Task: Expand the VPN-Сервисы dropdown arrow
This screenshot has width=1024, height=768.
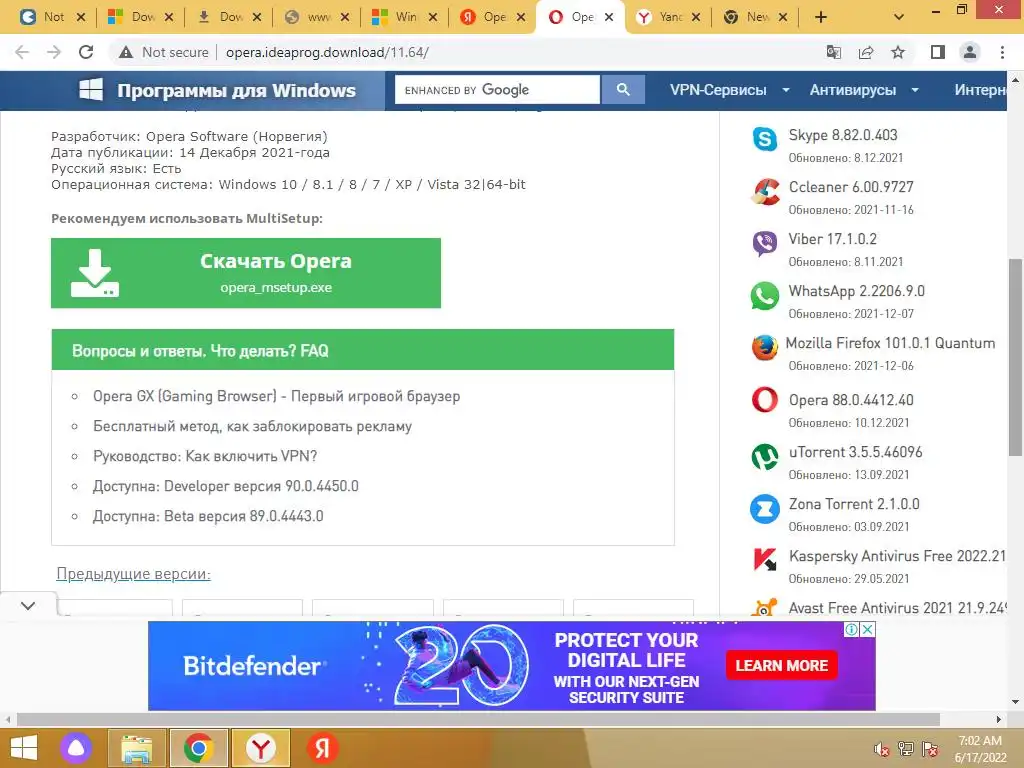Action: tap(786, 90)
